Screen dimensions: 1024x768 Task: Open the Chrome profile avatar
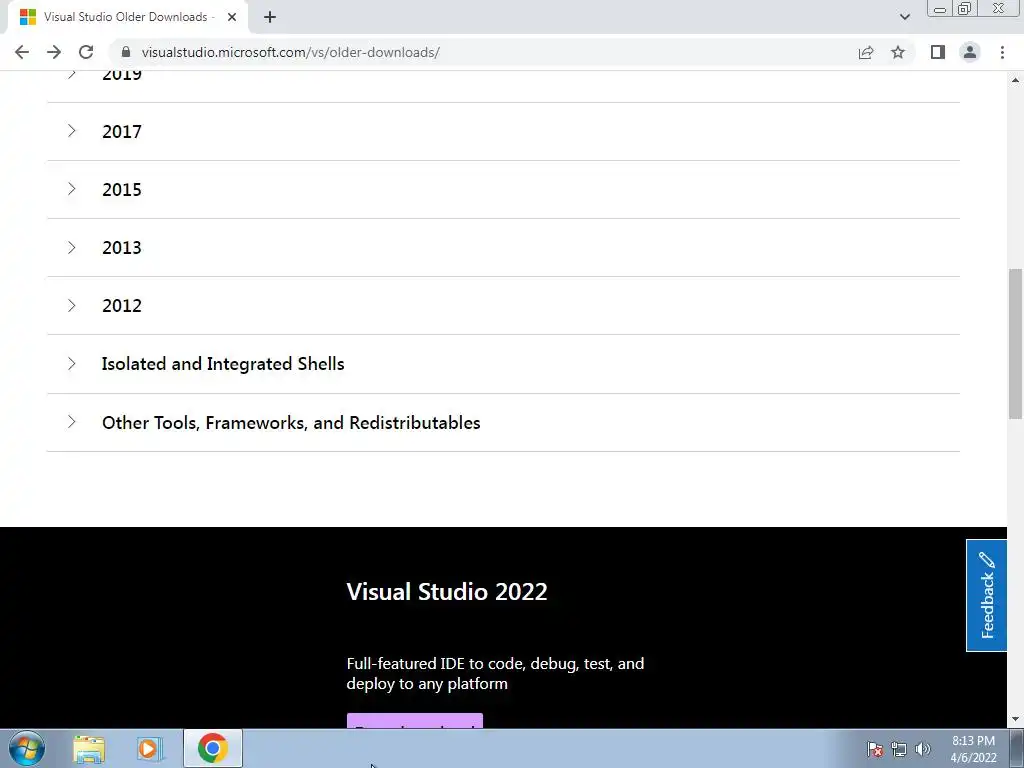(970, 52)
